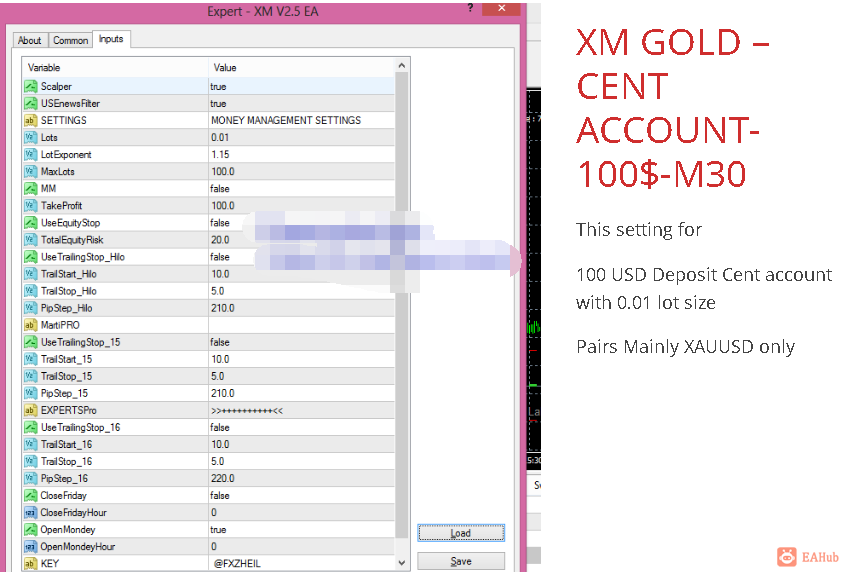Viewport: 848px width, 572px height.
Task: Click the Load button
Action: (x=461, y=533)
